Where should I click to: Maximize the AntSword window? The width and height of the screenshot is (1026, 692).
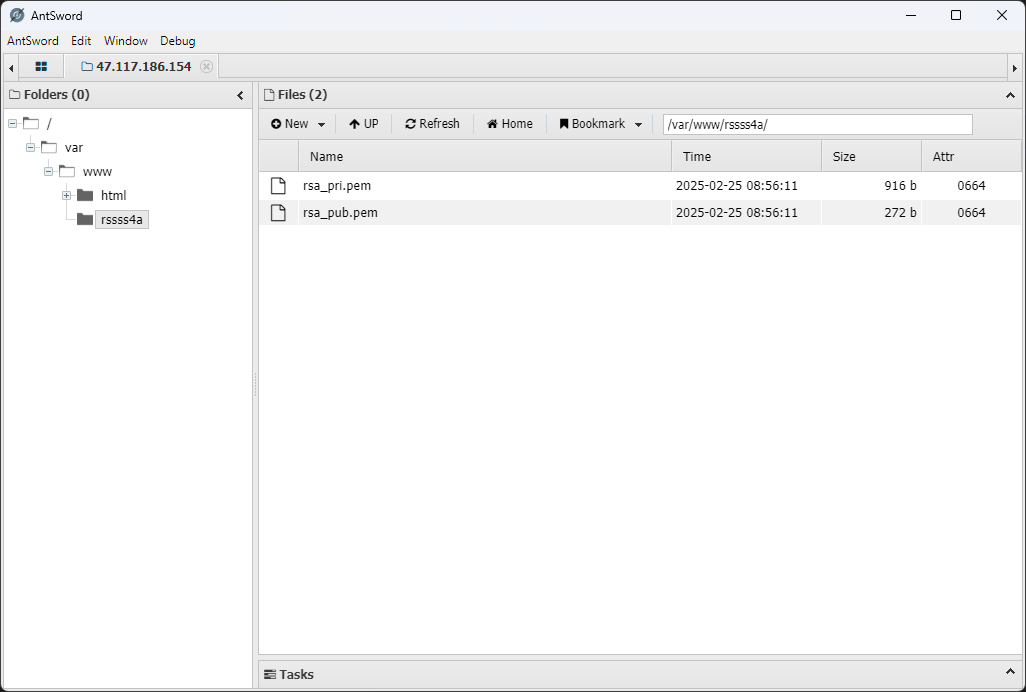point(956,15)
